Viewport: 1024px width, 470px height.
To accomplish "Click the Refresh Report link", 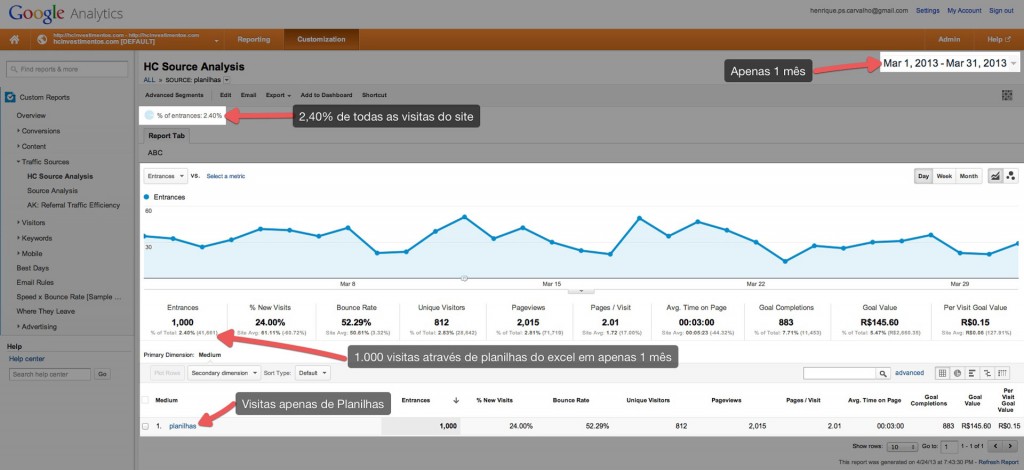I will click(996, 462).
